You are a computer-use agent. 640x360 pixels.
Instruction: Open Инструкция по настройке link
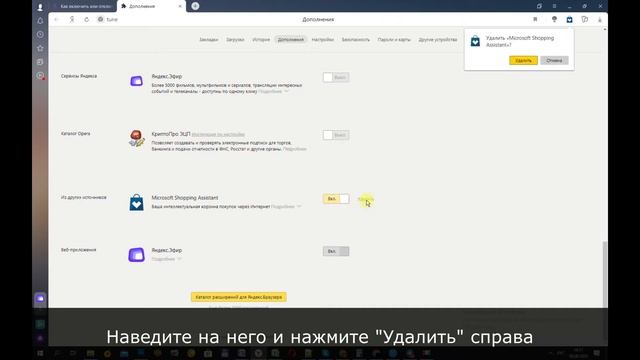(218, 134)
